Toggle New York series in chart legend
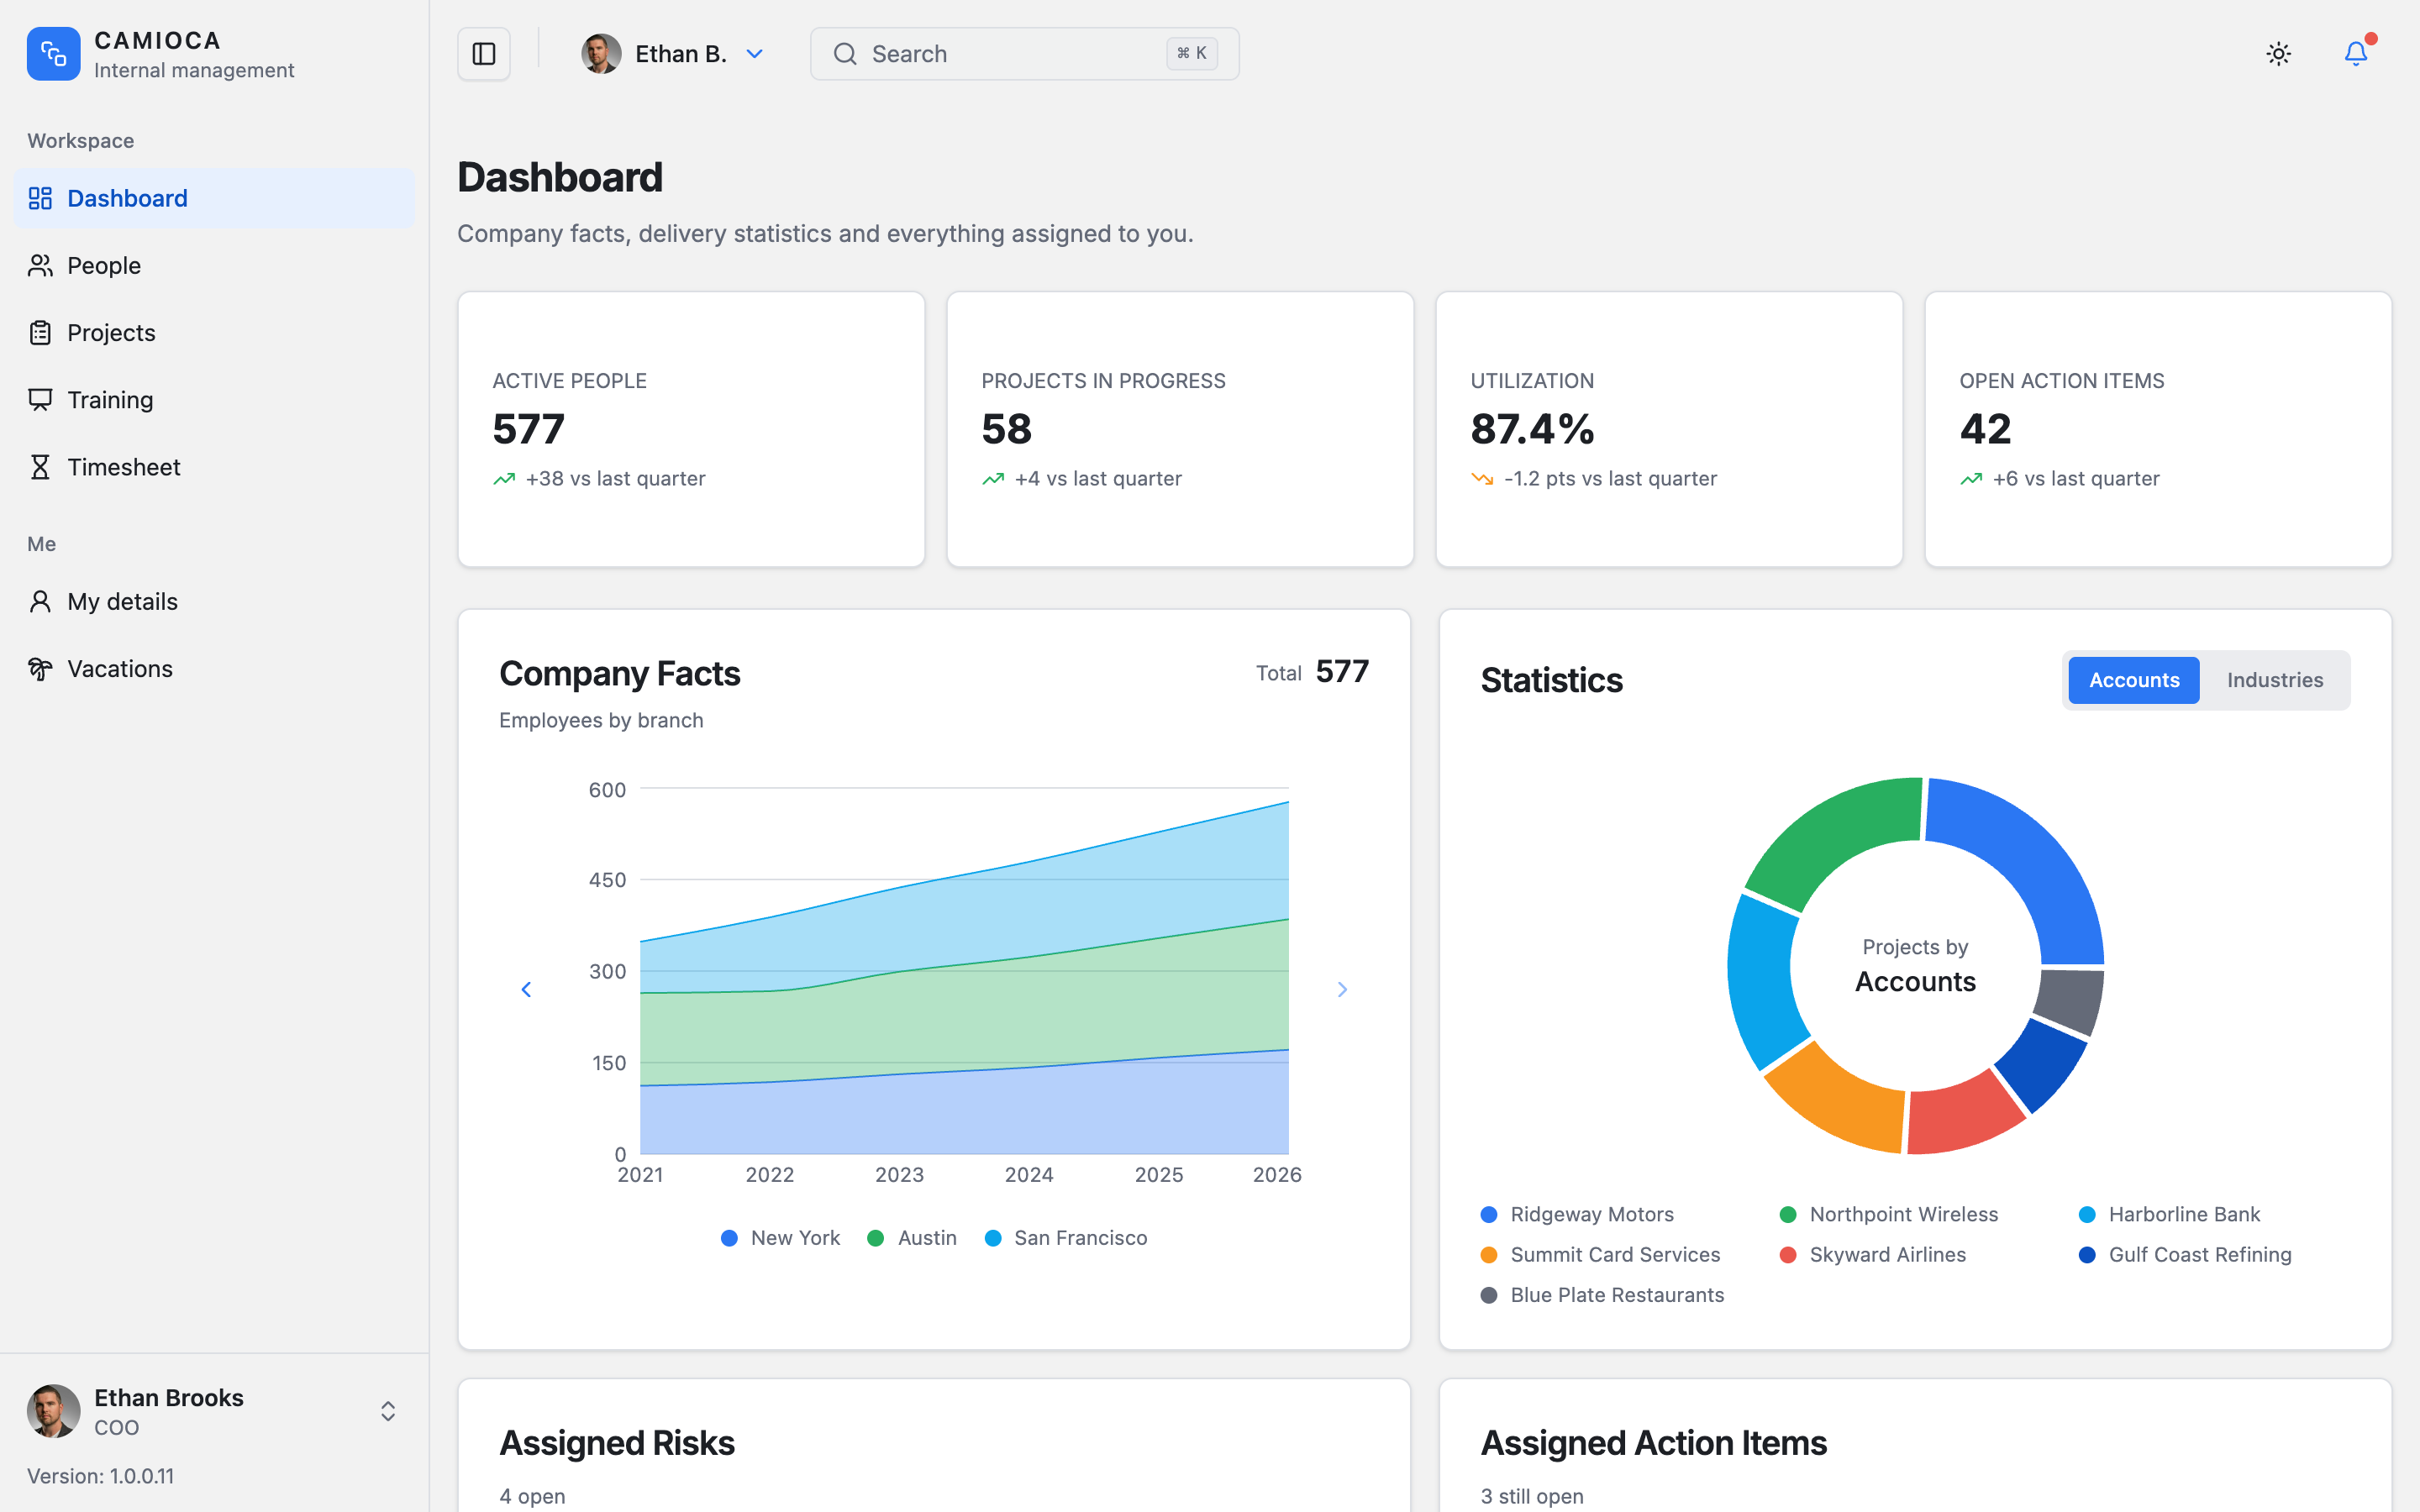 click(x=780, y=1238)
